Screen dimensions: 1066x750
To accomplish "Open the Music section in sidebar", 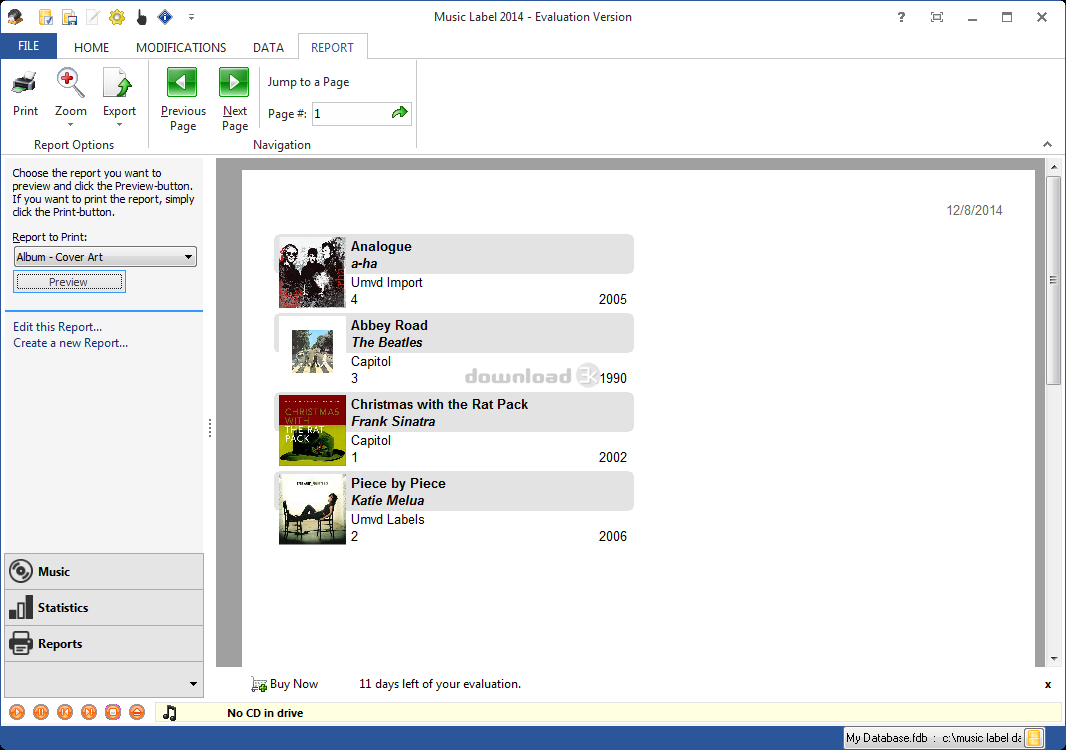I will (104, 572).
